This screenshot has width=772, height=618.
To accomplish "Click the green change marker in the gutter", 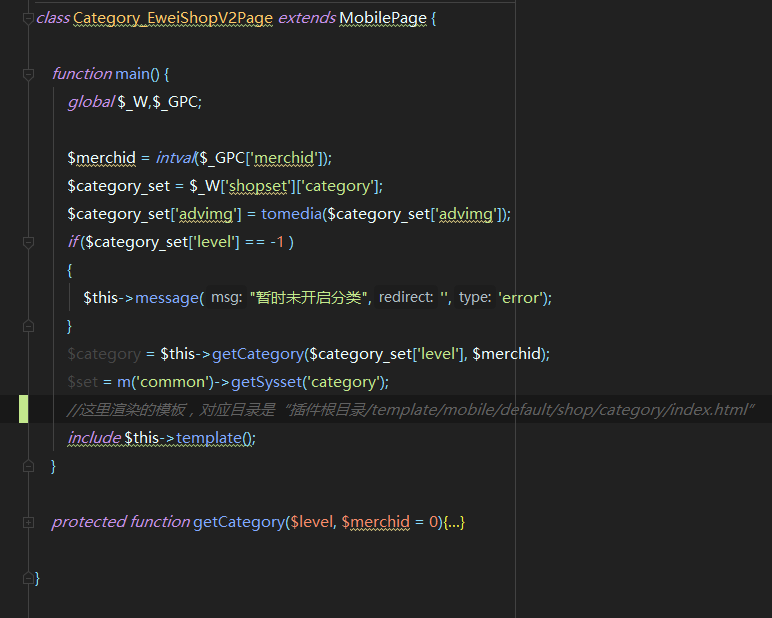I will (23, 409).
